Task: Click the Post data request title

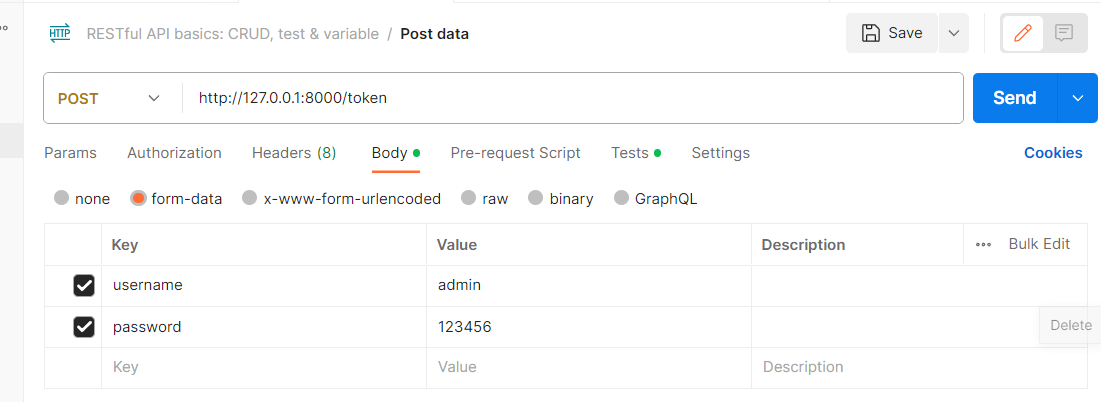Action: [435, 34]
